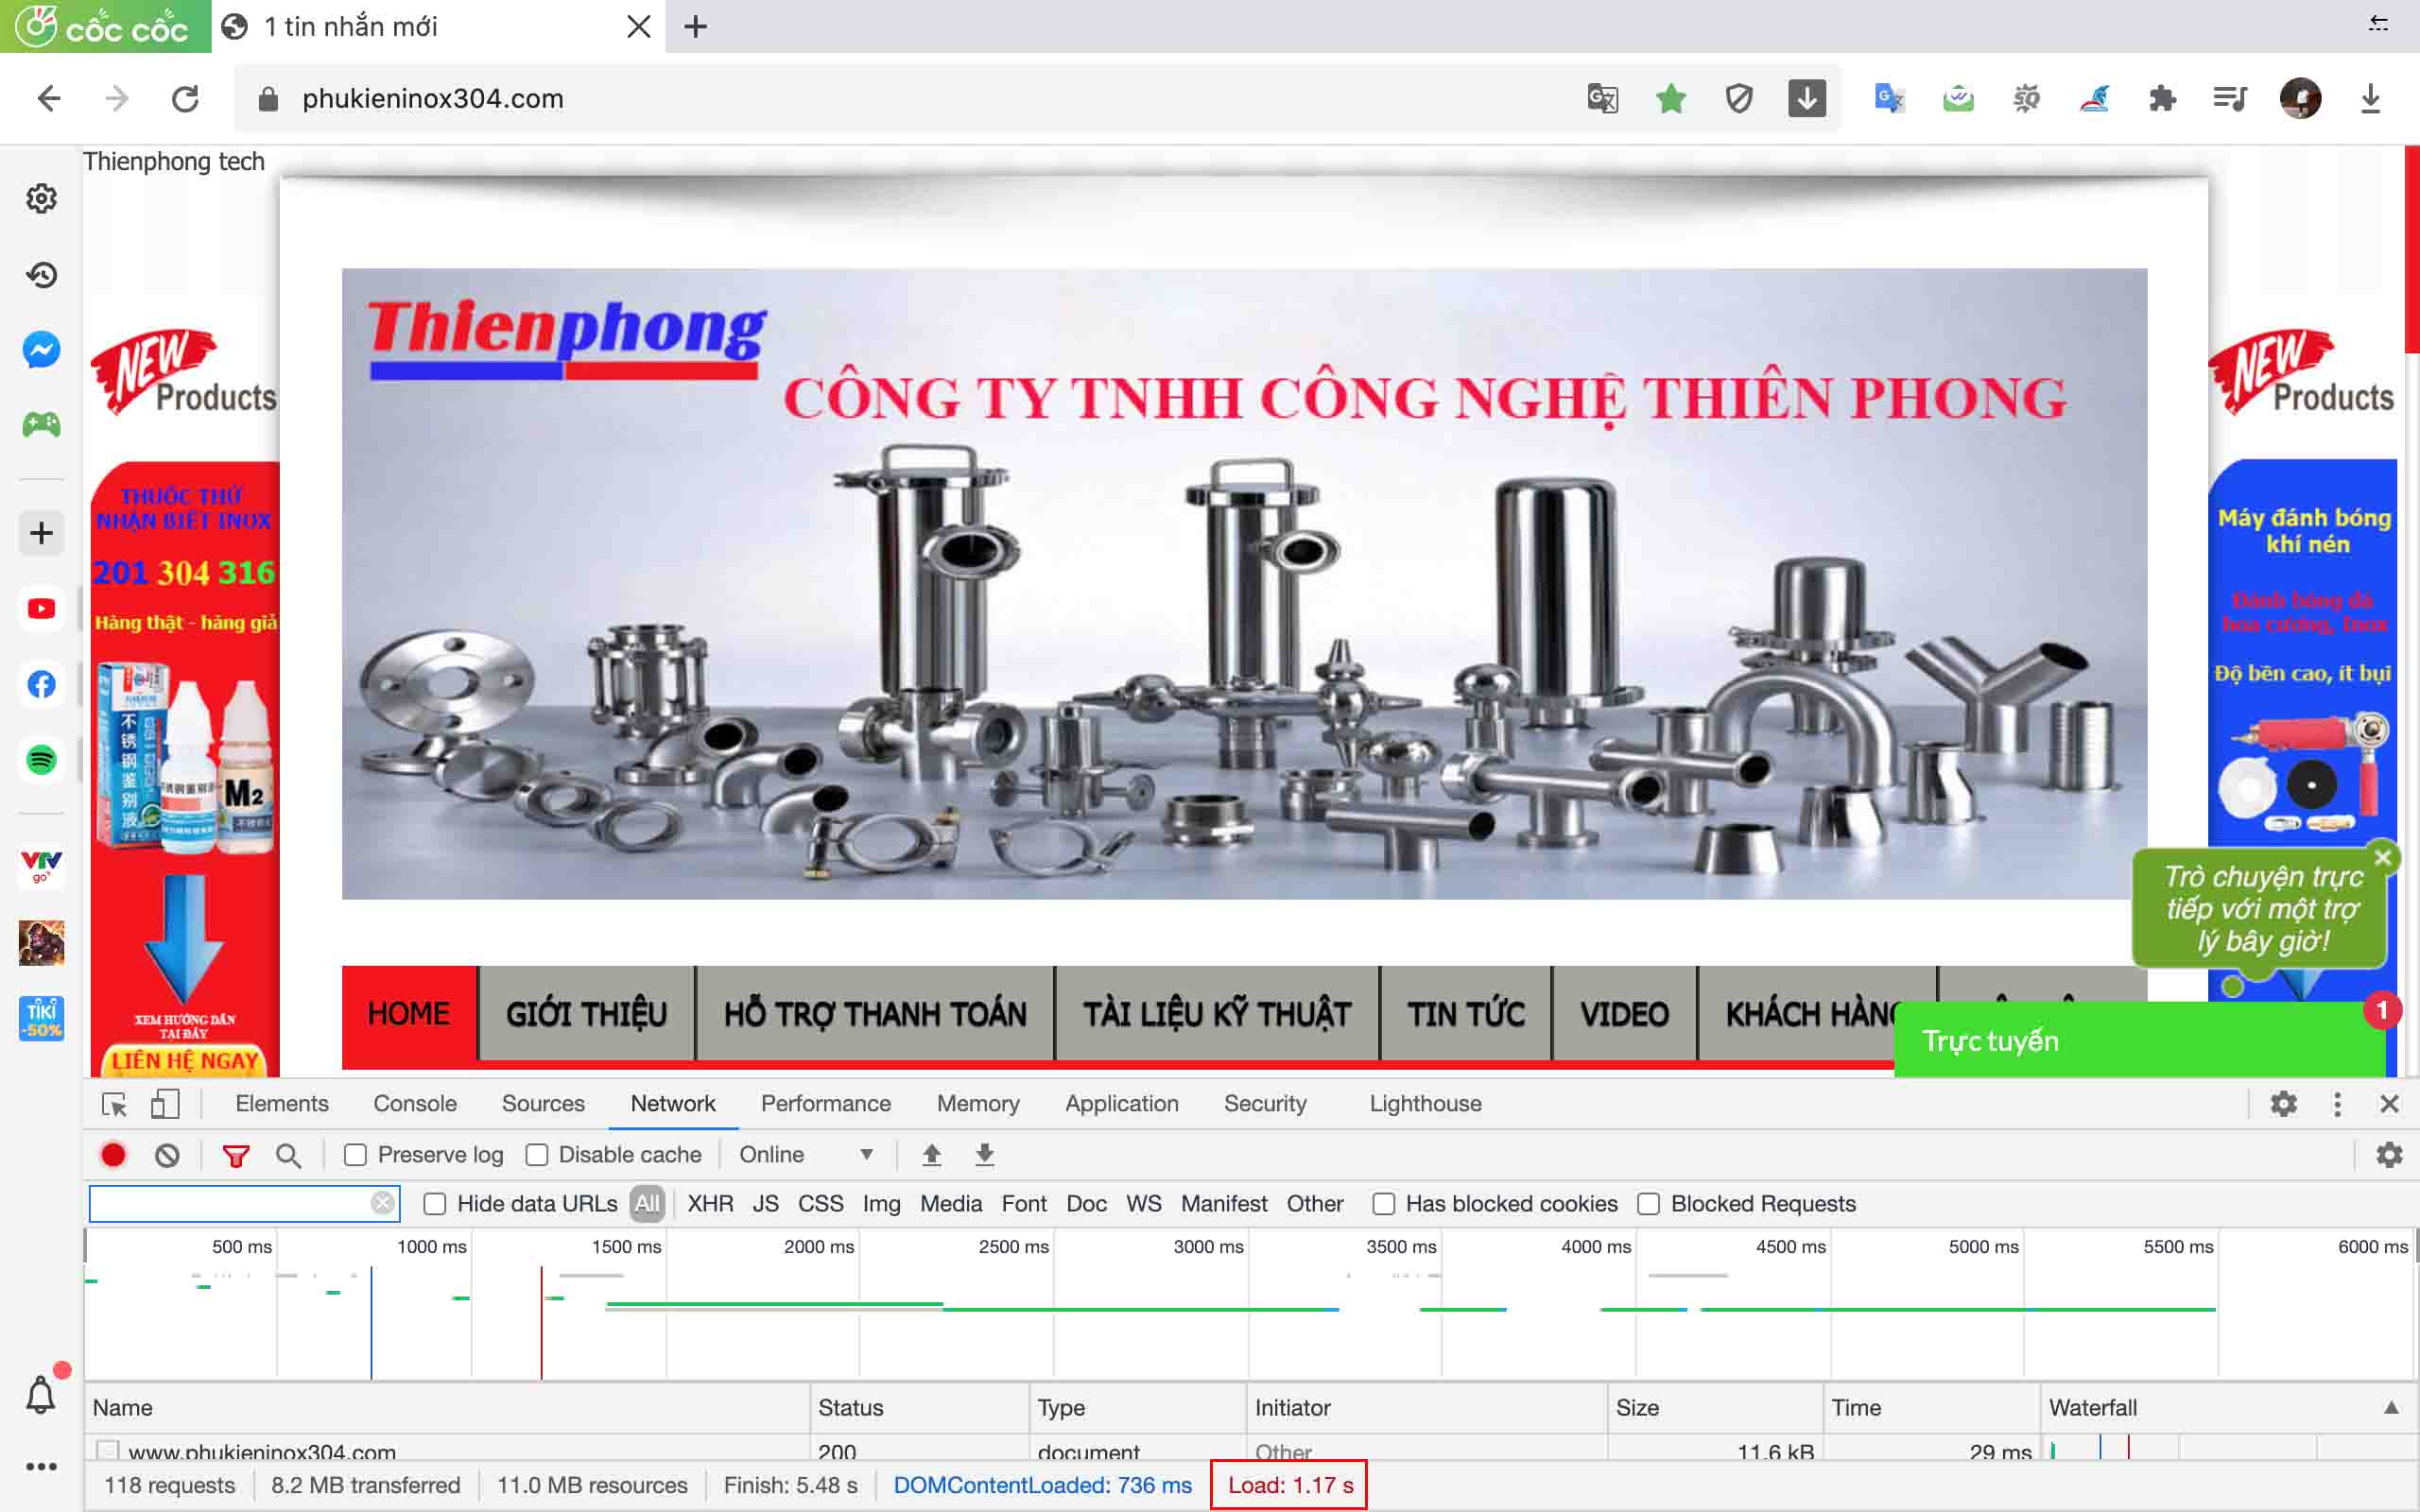Image resolution: width=2420 pixels, height=1512 pixels.
Task: Stop recording the network log
Action: tap(113, 1155)
